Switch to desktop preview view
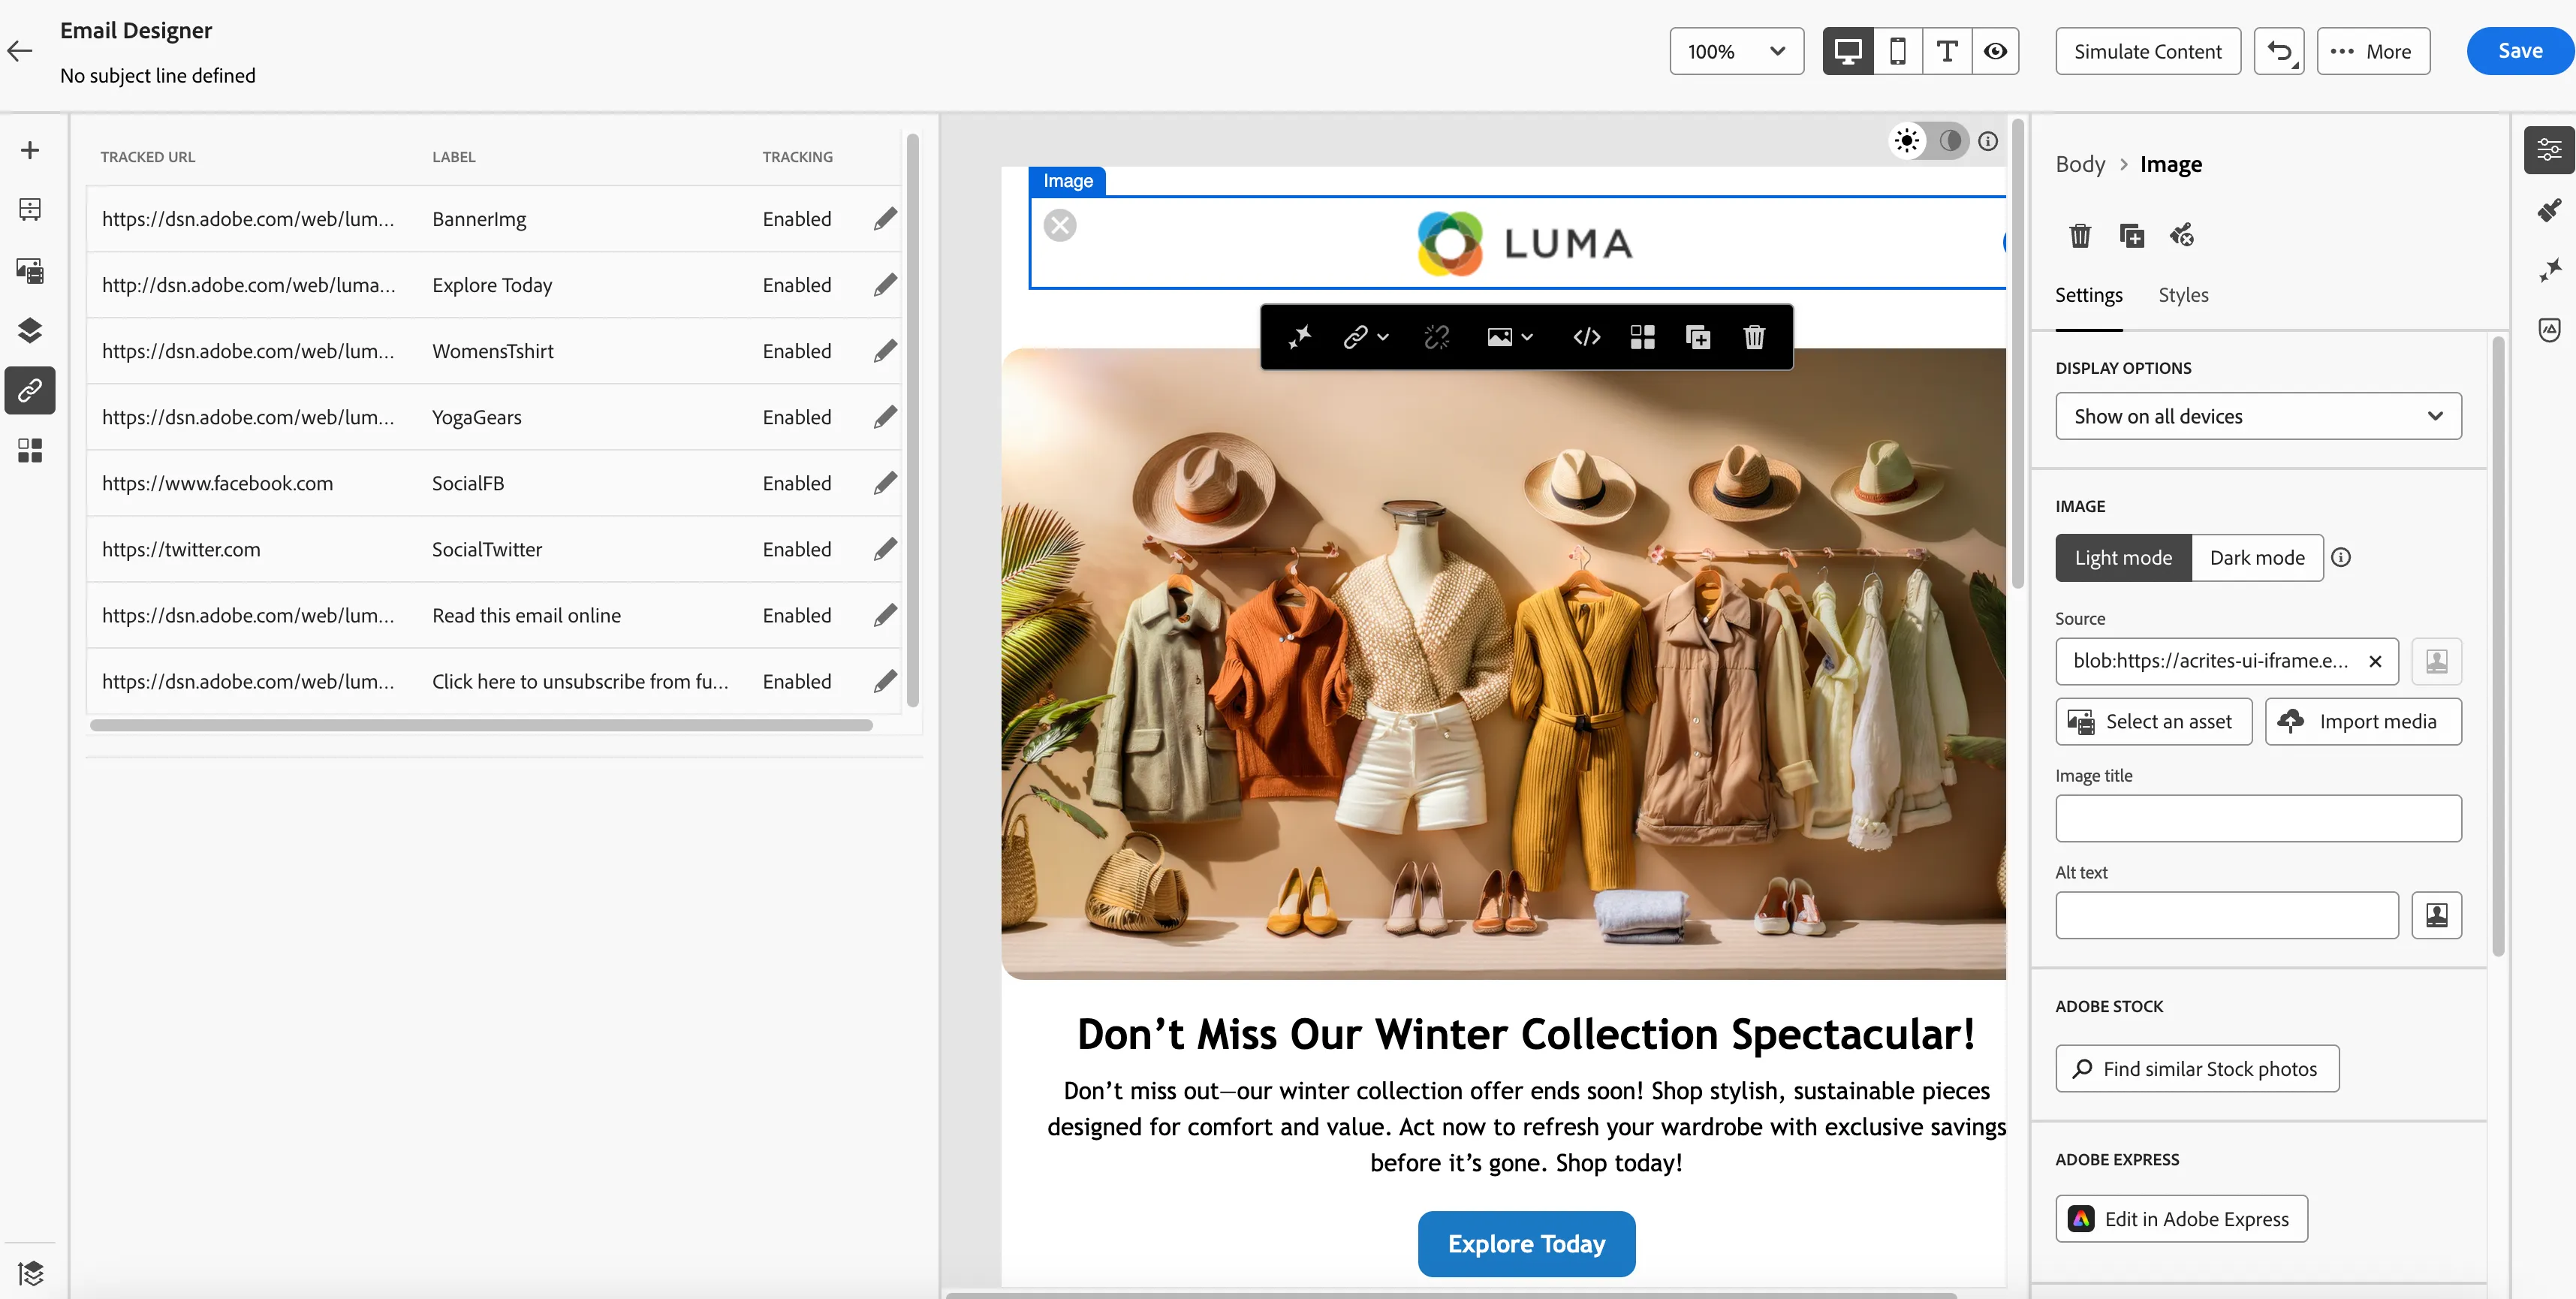Viewport: 2576px width, 1299px height. click(1847, 51)
